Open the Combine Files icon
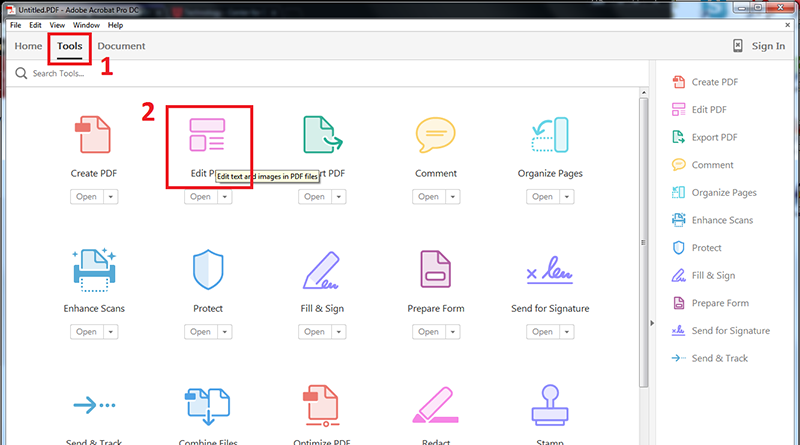800x445 pixels. coord(208,406)
